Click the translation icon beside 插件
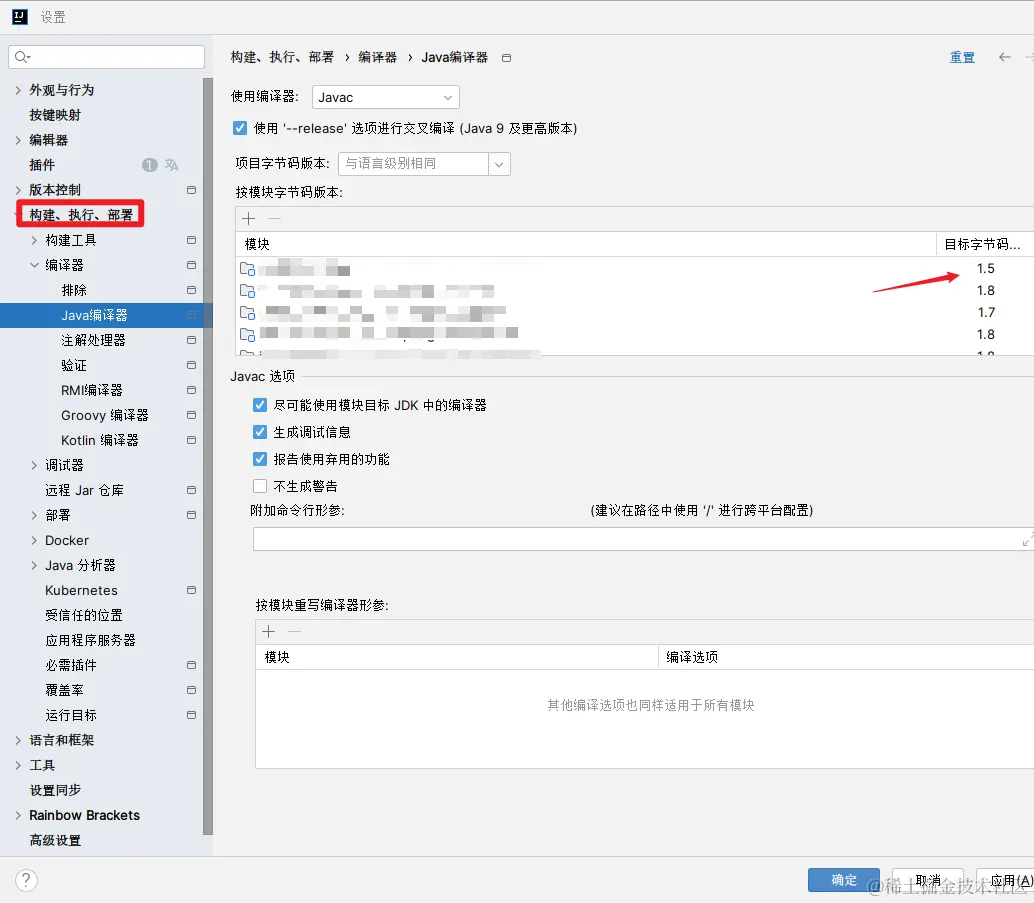 171,165
